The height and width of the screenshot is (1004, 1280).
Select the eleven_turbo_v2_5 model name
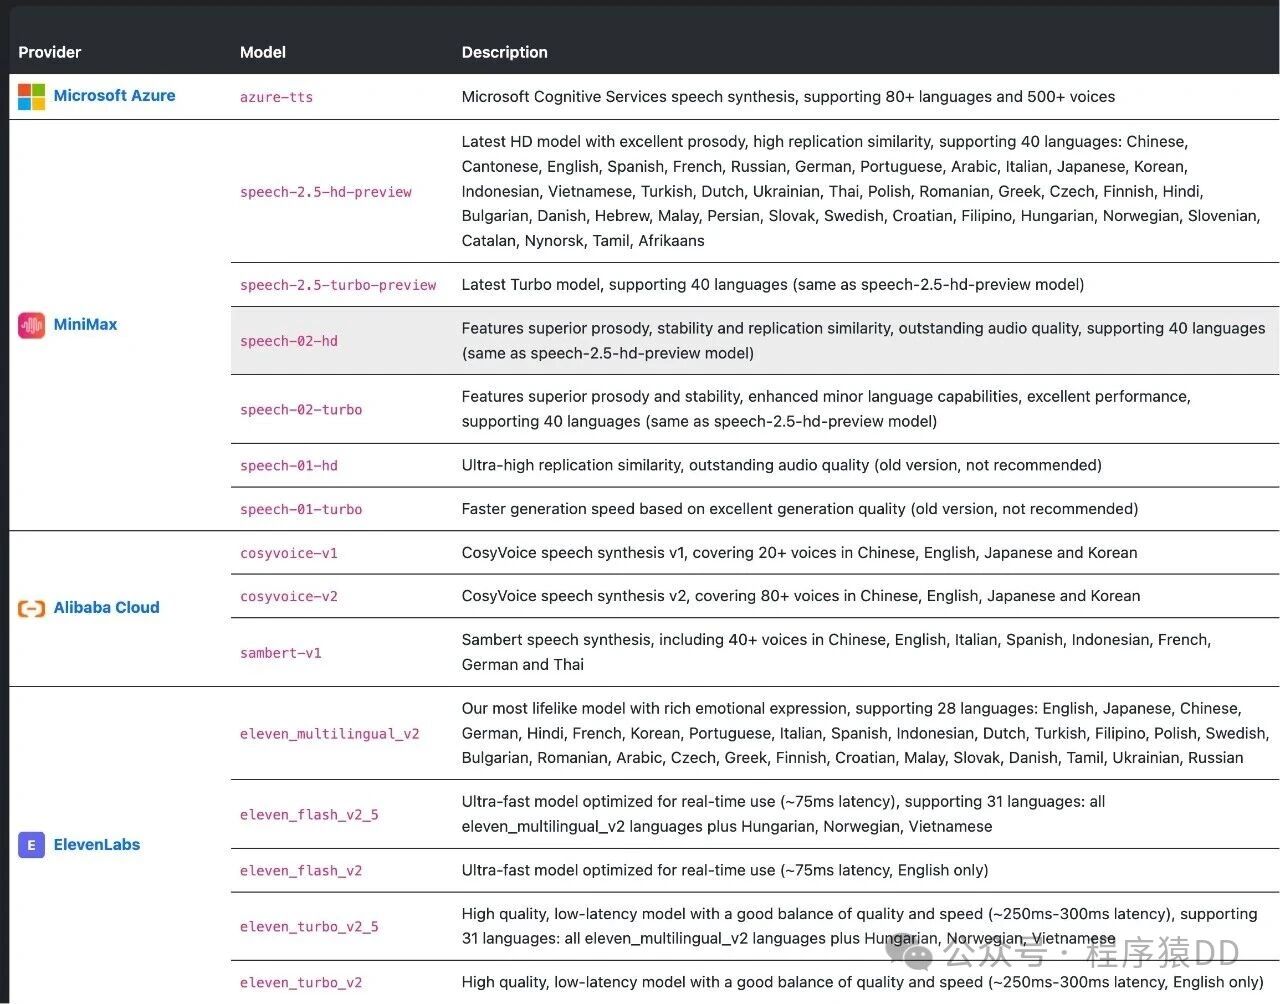(309, 927)
